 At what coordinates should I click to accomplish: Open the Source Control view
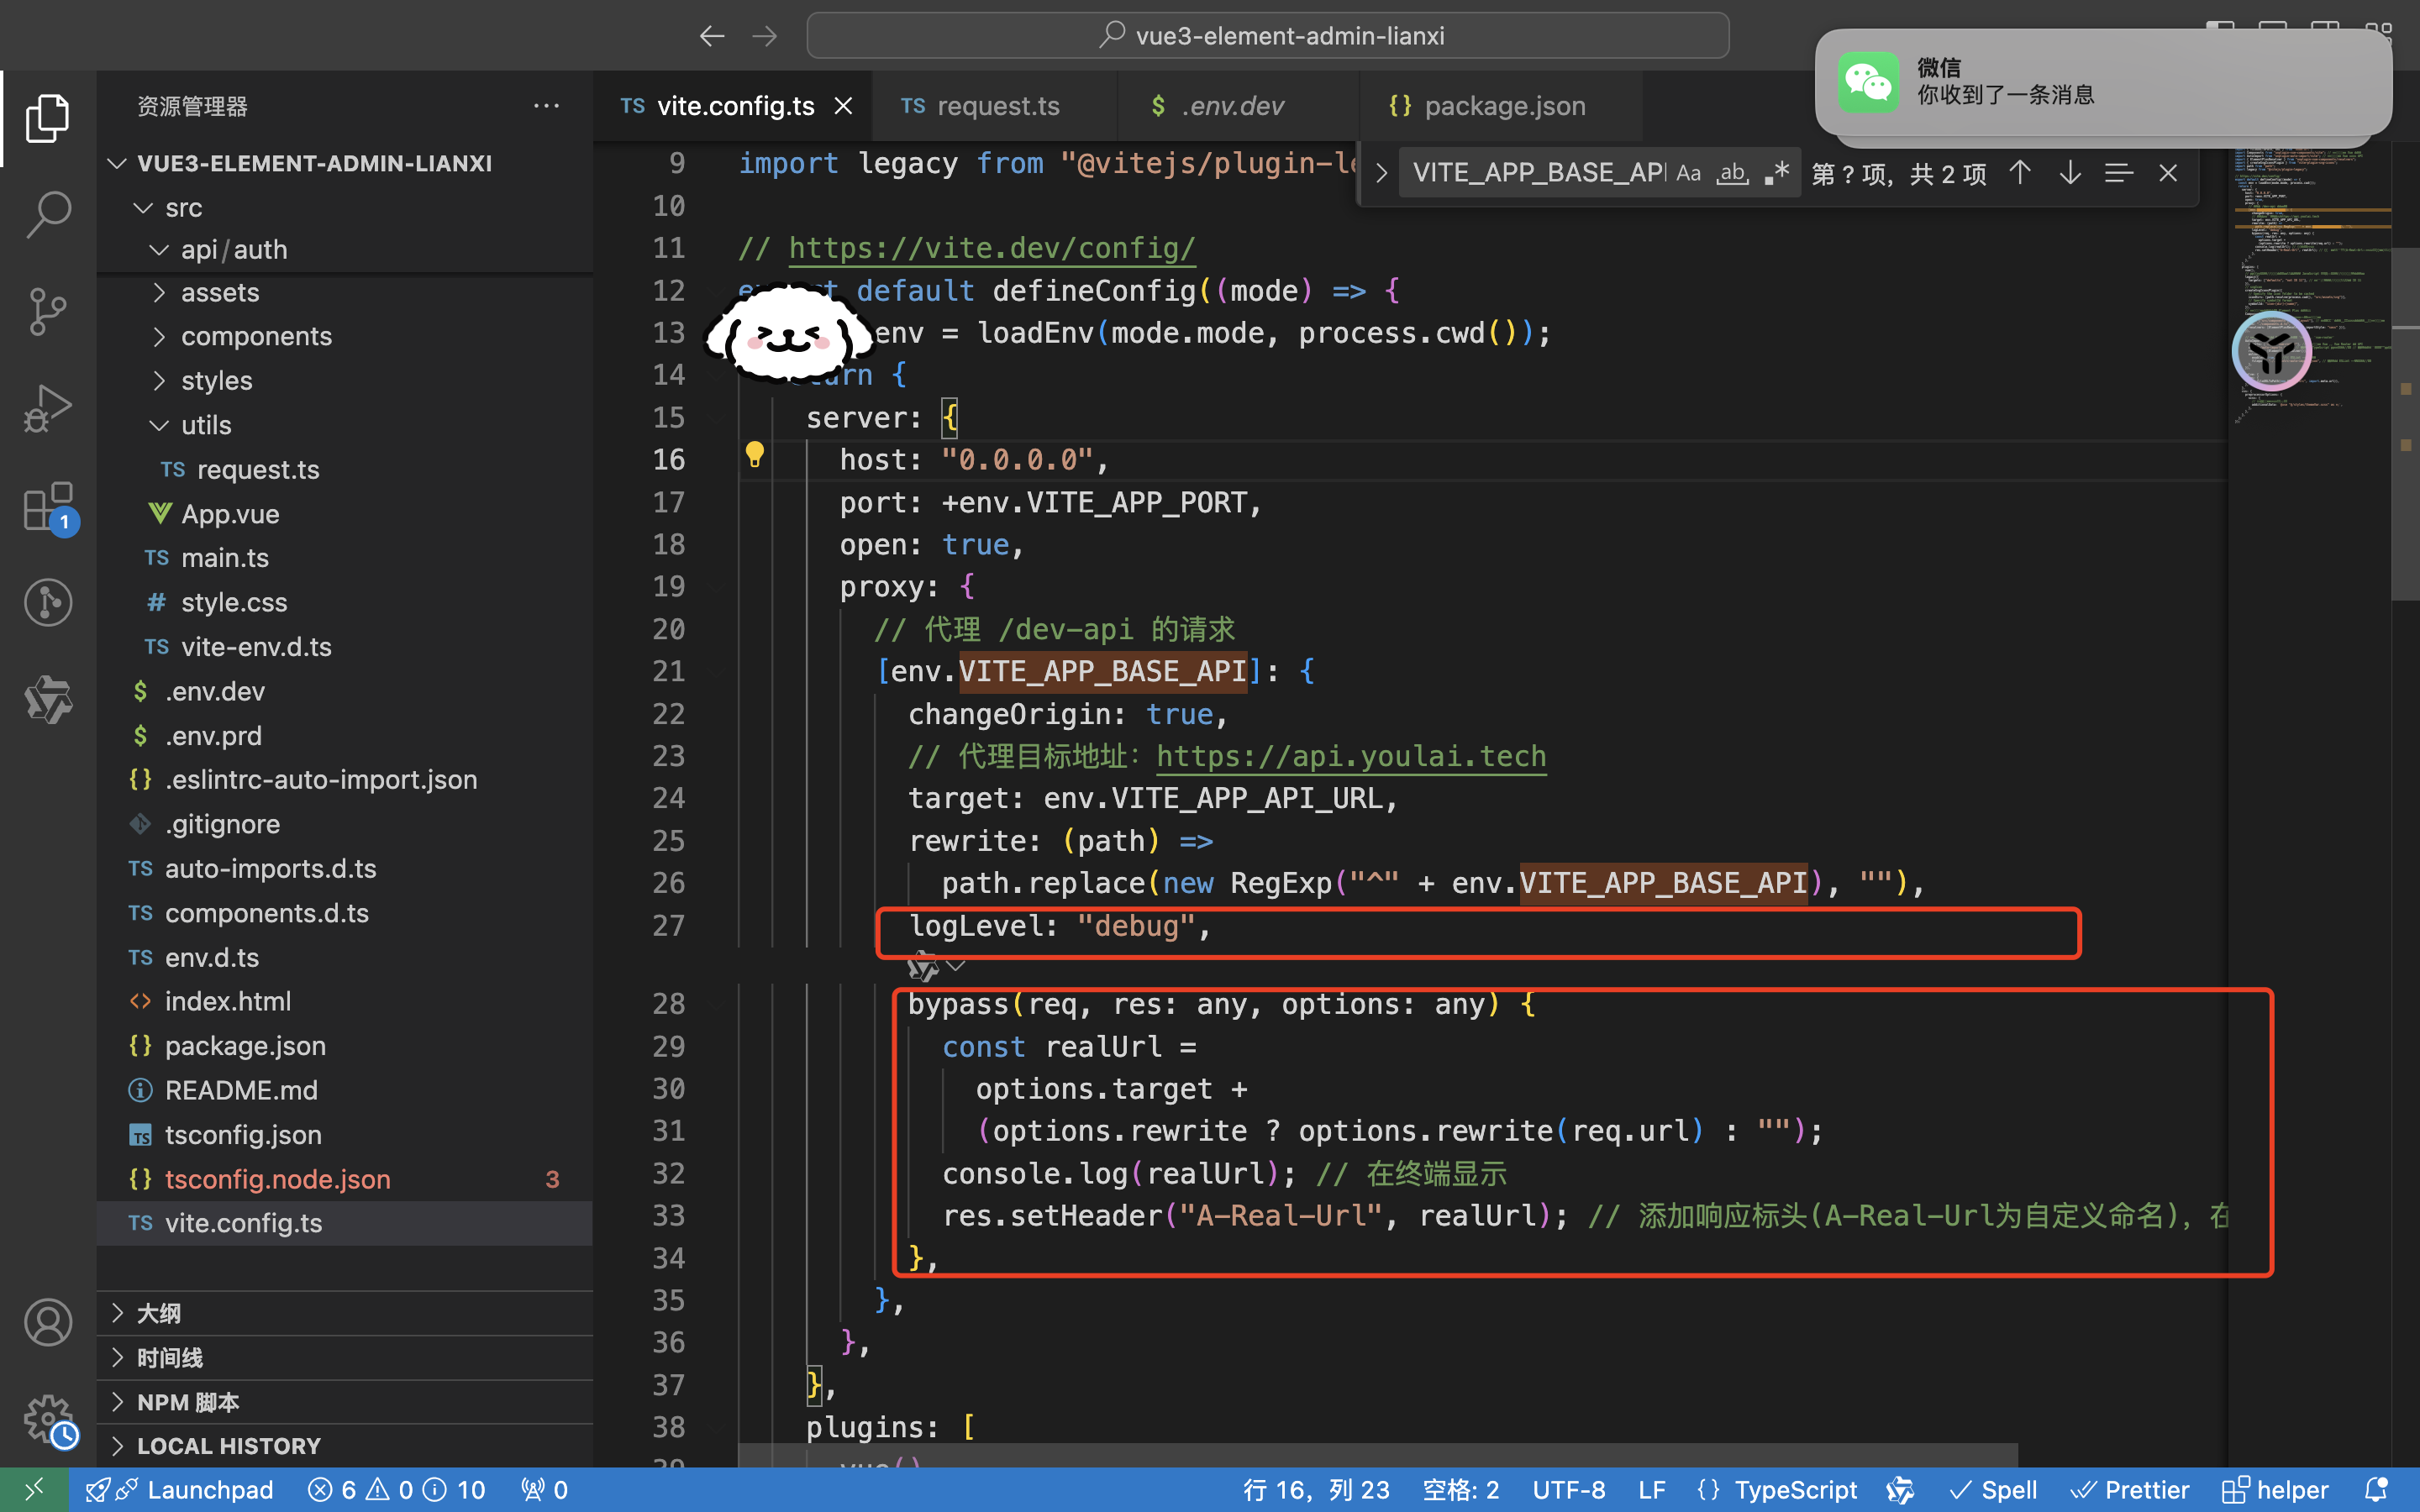click(x=47, y=312)
